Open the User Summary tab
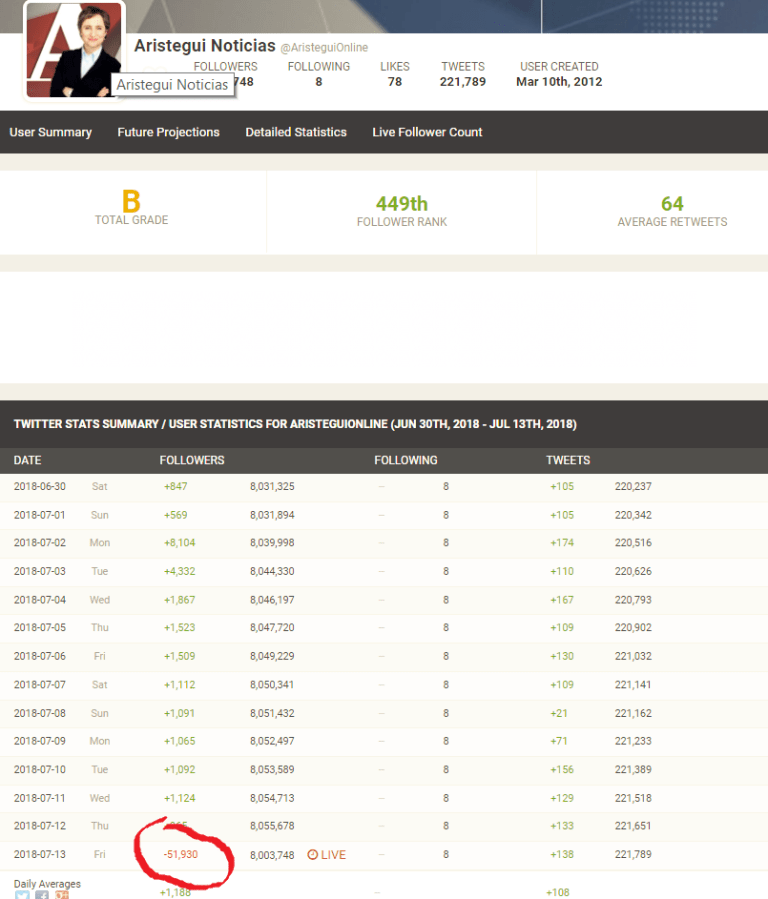The image size is (768, 899). click(x=51, y=132)
